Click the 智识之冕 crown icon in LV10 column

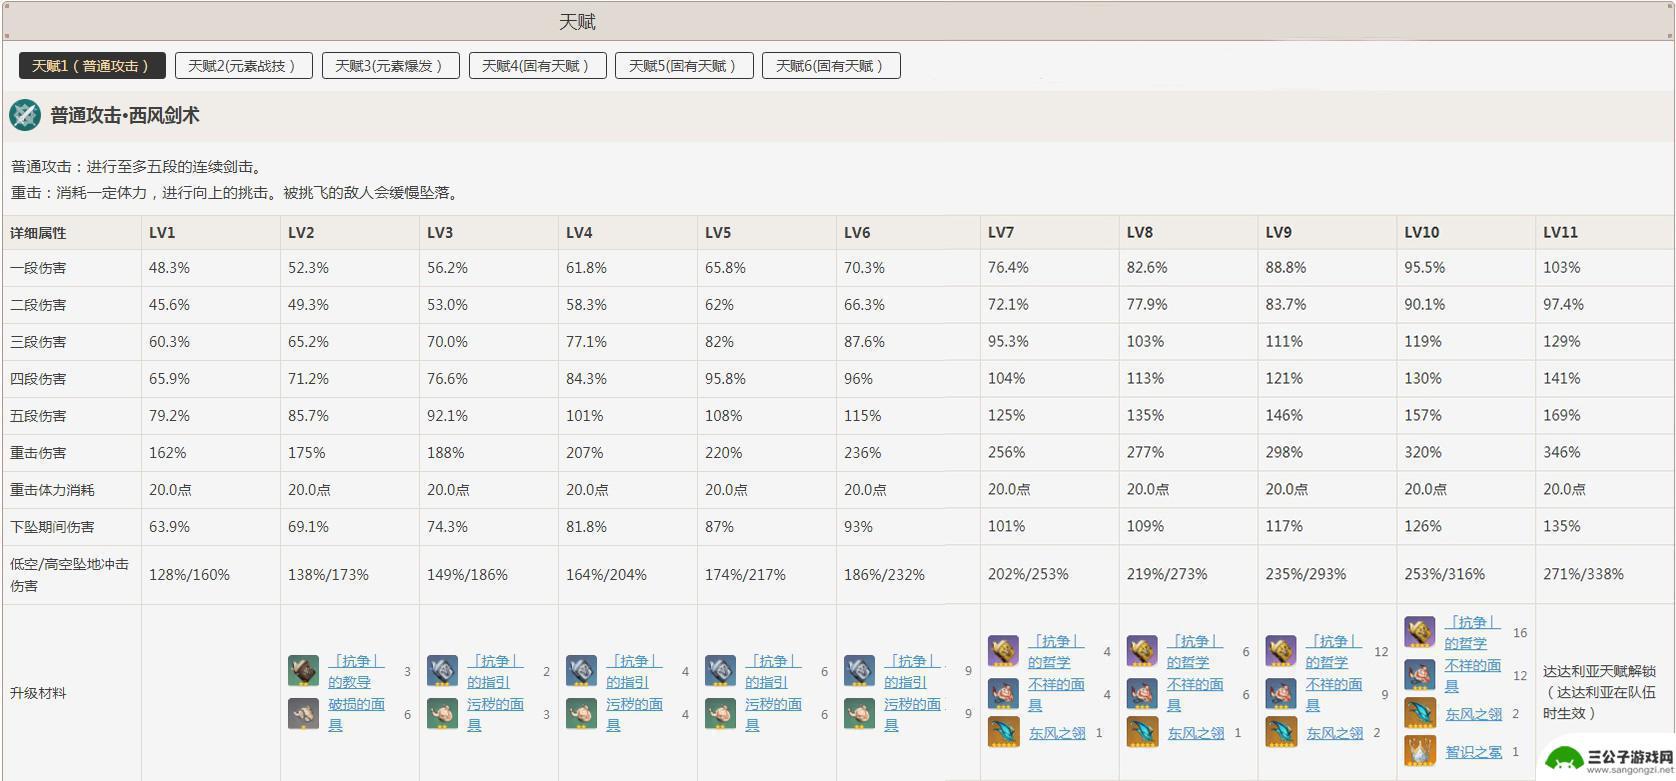(1420, 751)
